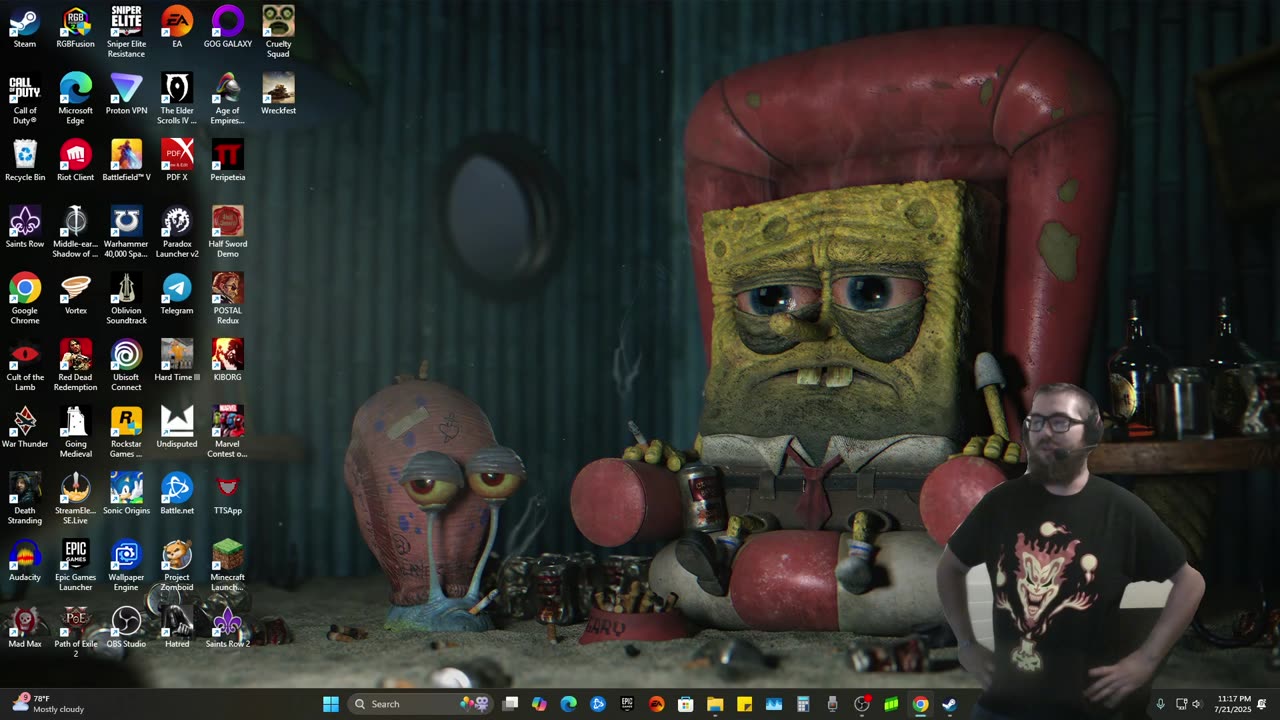Select the OBS Studio desktop shortcut
The image size is (1280, 720).
click(126, 628)
